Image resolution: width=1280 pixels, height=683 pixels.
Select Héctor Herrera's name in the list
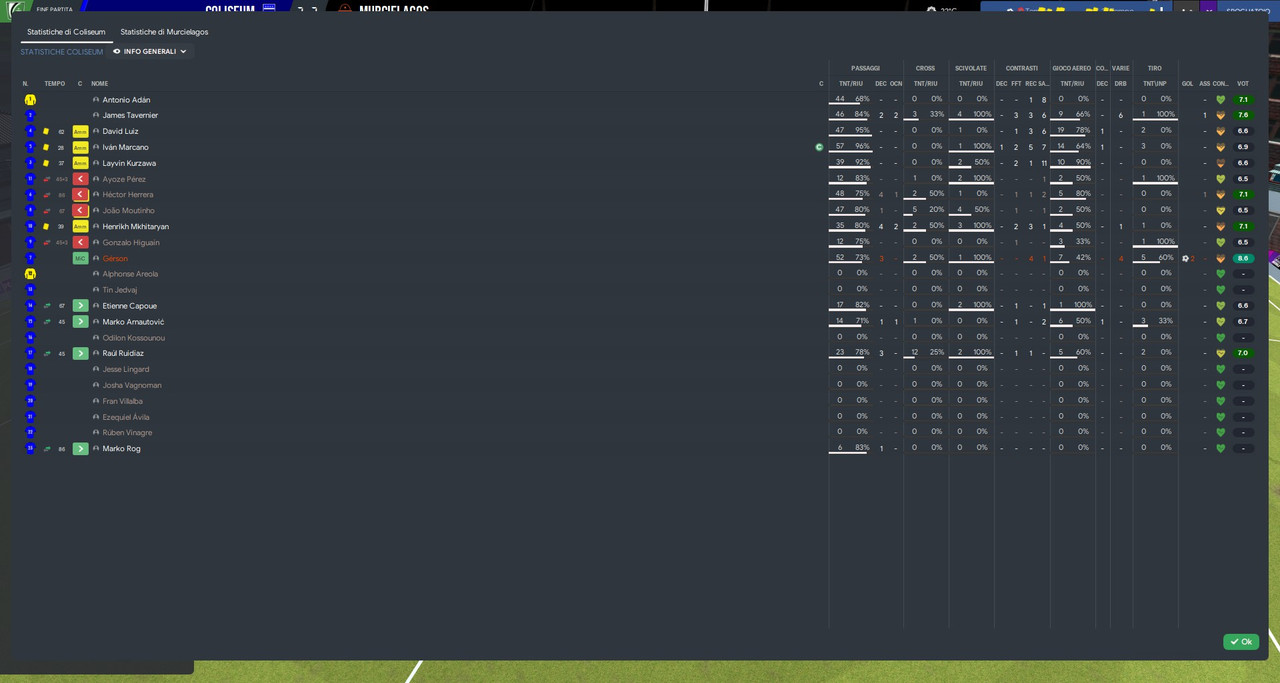[x=127, y=195]
